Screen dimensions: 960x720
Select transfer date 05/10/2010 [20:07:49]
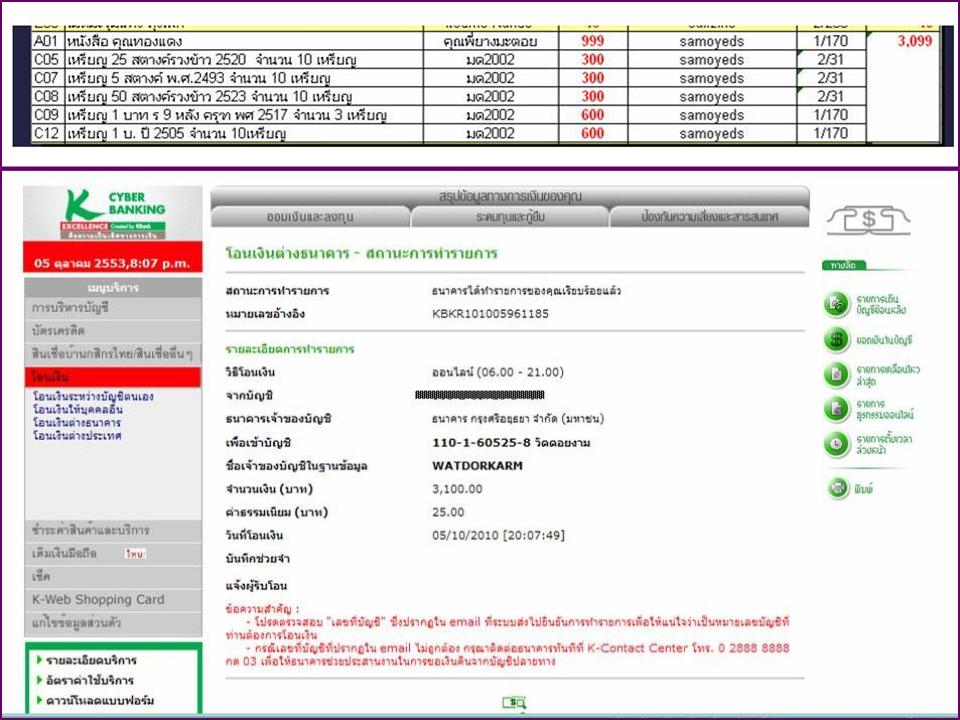pyautogui.click(x=498, y=536)
